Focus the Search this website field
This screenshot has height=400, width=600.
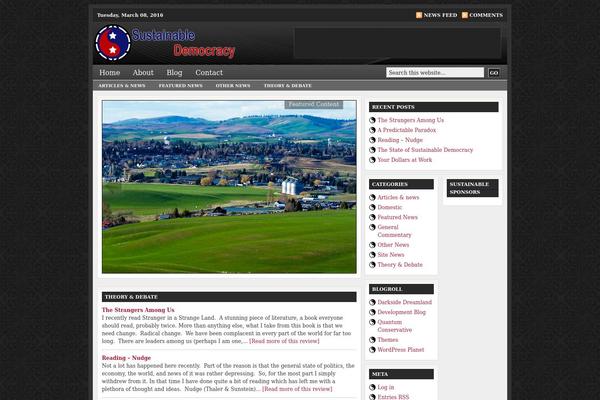[x=435, y=73]
